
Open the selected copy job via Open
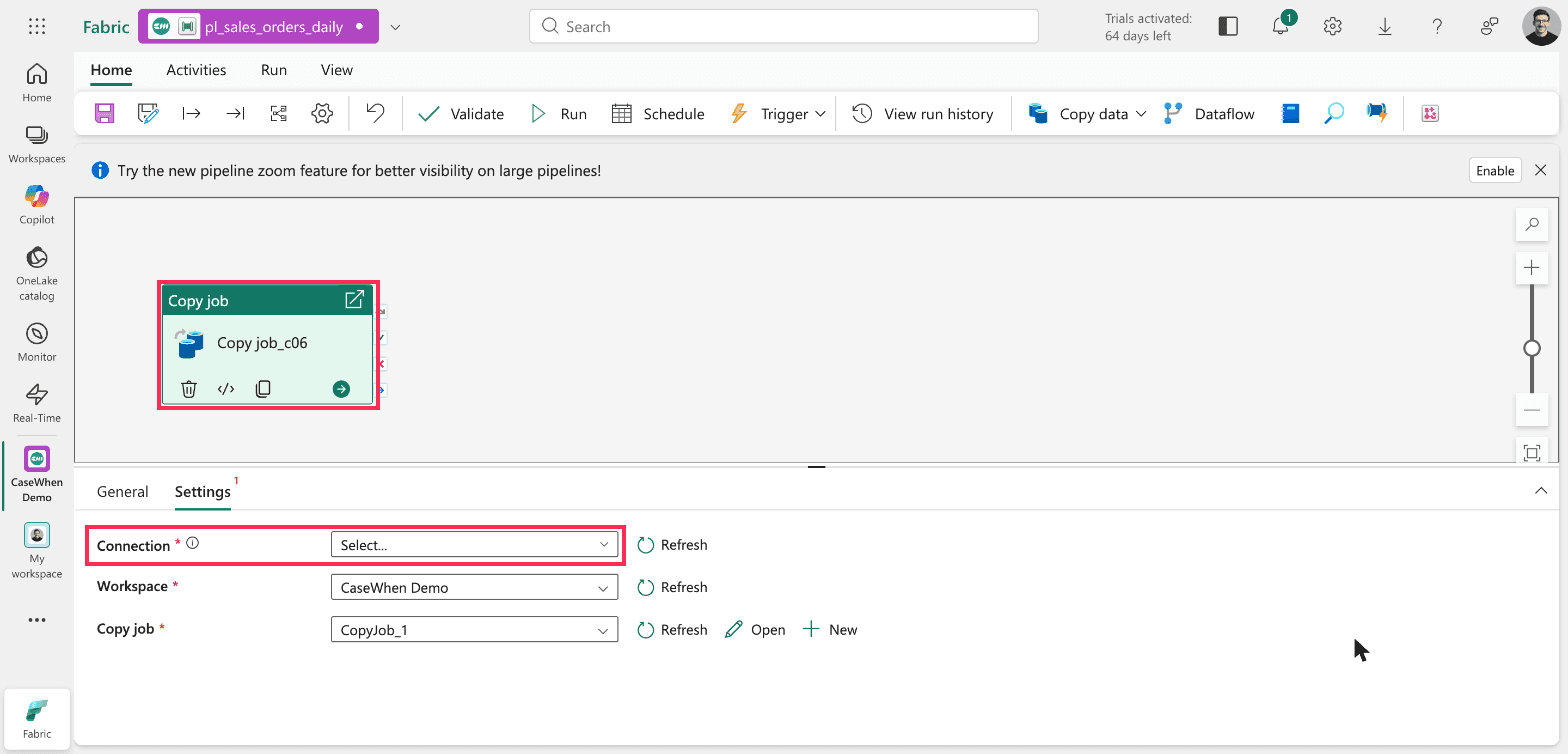755,630
